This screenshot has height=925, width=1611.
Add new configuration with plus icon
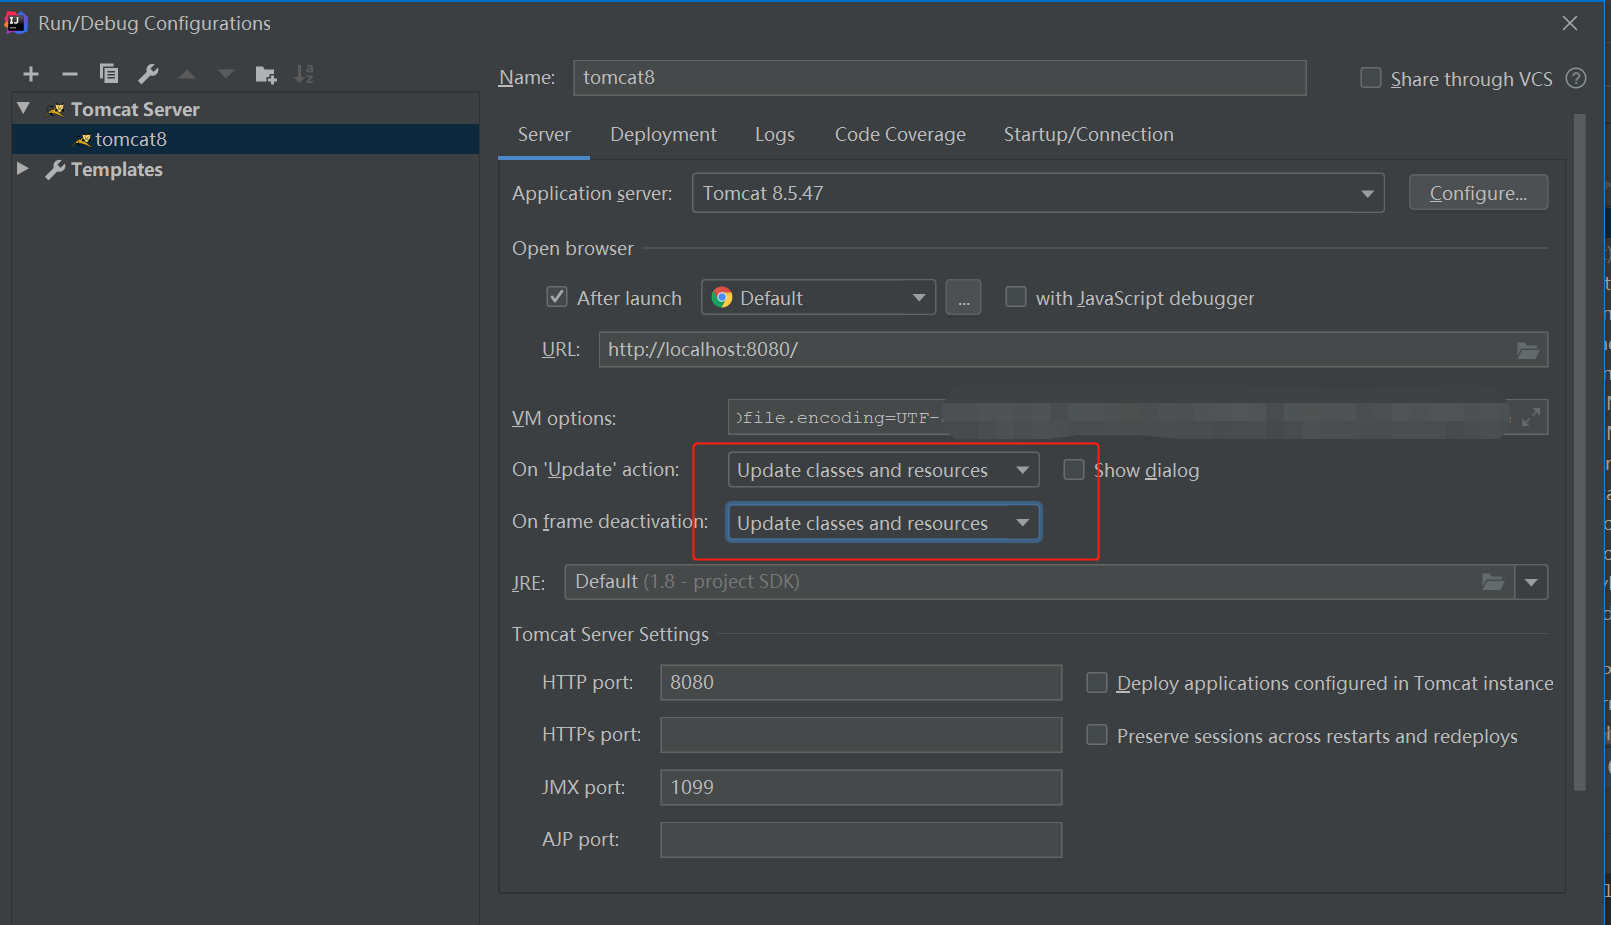[31, 74]
